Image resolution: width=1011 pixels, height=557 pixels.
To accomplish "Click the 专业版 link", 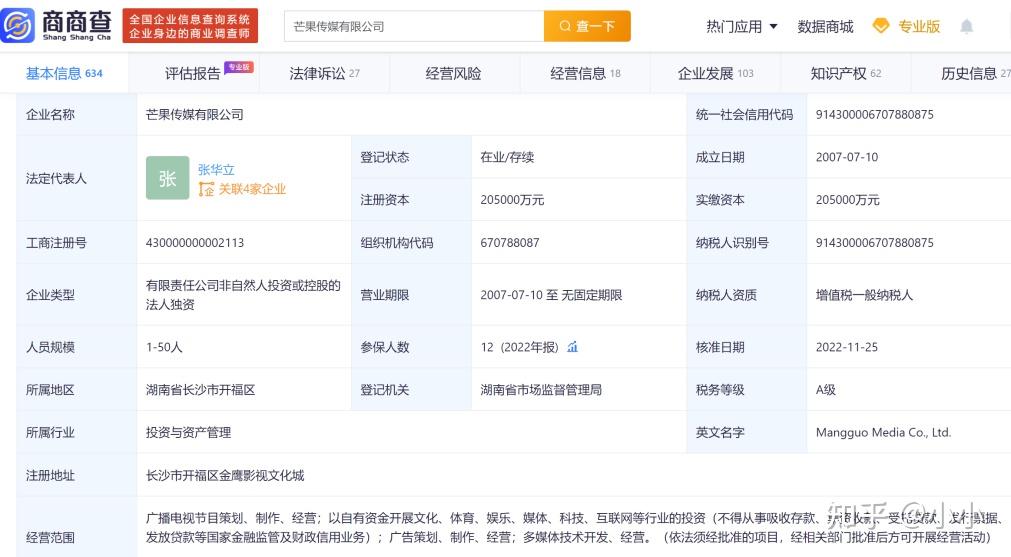I will pos(919,26).
